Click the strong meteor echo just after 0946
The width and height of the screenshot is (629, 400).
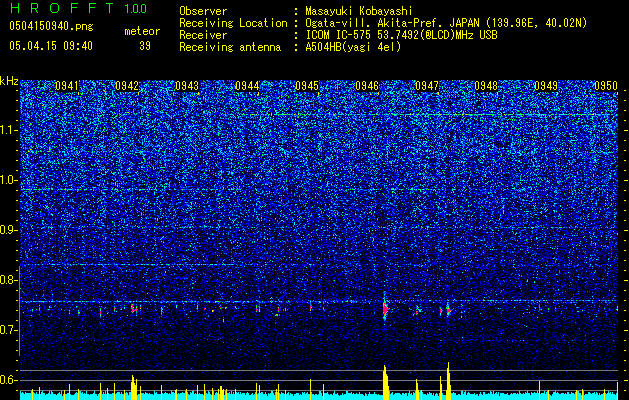click(x=386, y=309)
